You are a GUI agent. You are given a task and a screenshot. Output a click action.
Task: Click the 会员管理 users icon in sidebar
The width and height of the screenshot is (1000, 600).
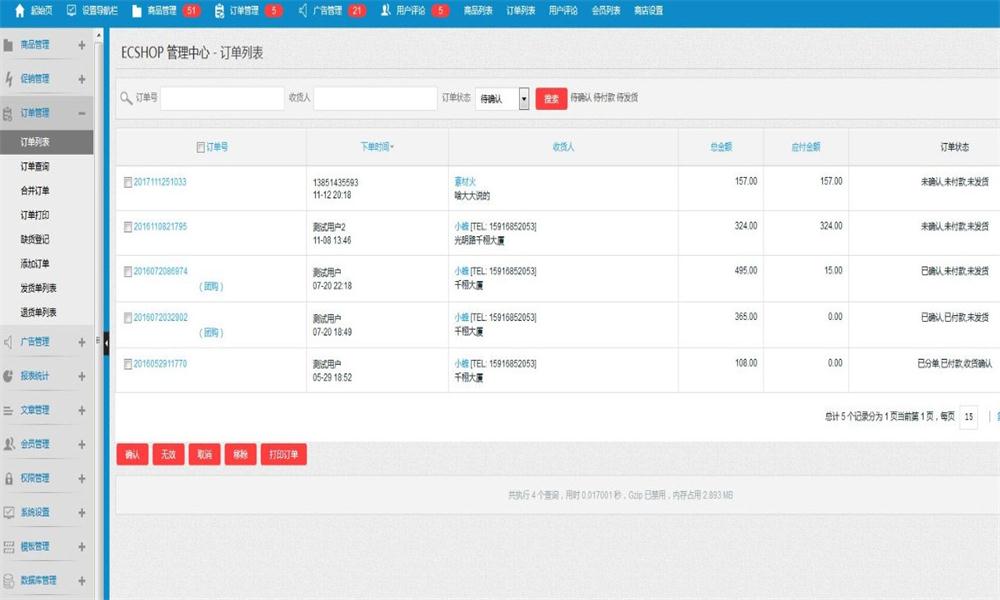(9, 444)
